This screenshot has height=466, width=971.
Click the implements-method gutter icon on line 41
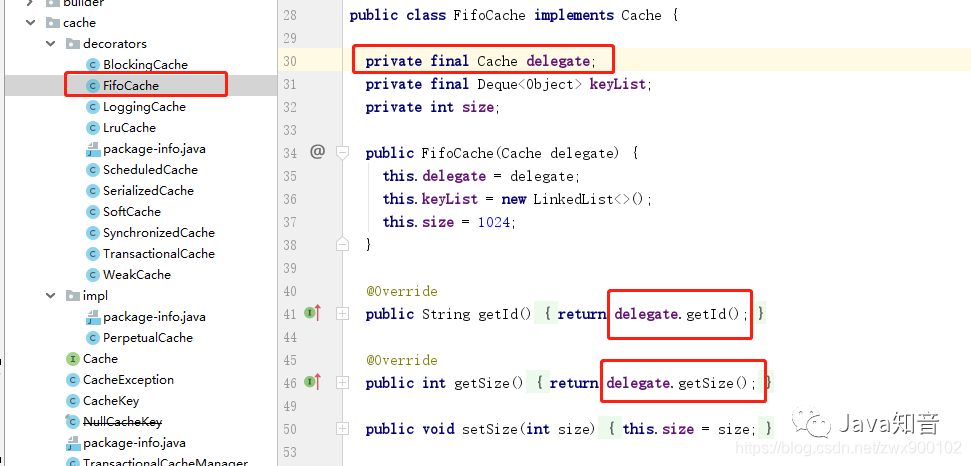coord(312,313)
